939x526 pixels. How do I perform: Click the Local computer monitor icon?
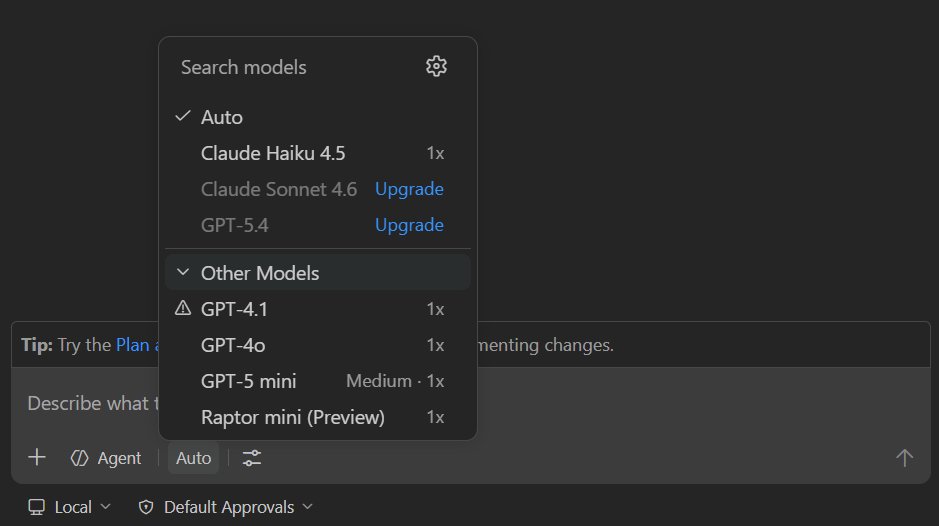(x=37, y=507)
